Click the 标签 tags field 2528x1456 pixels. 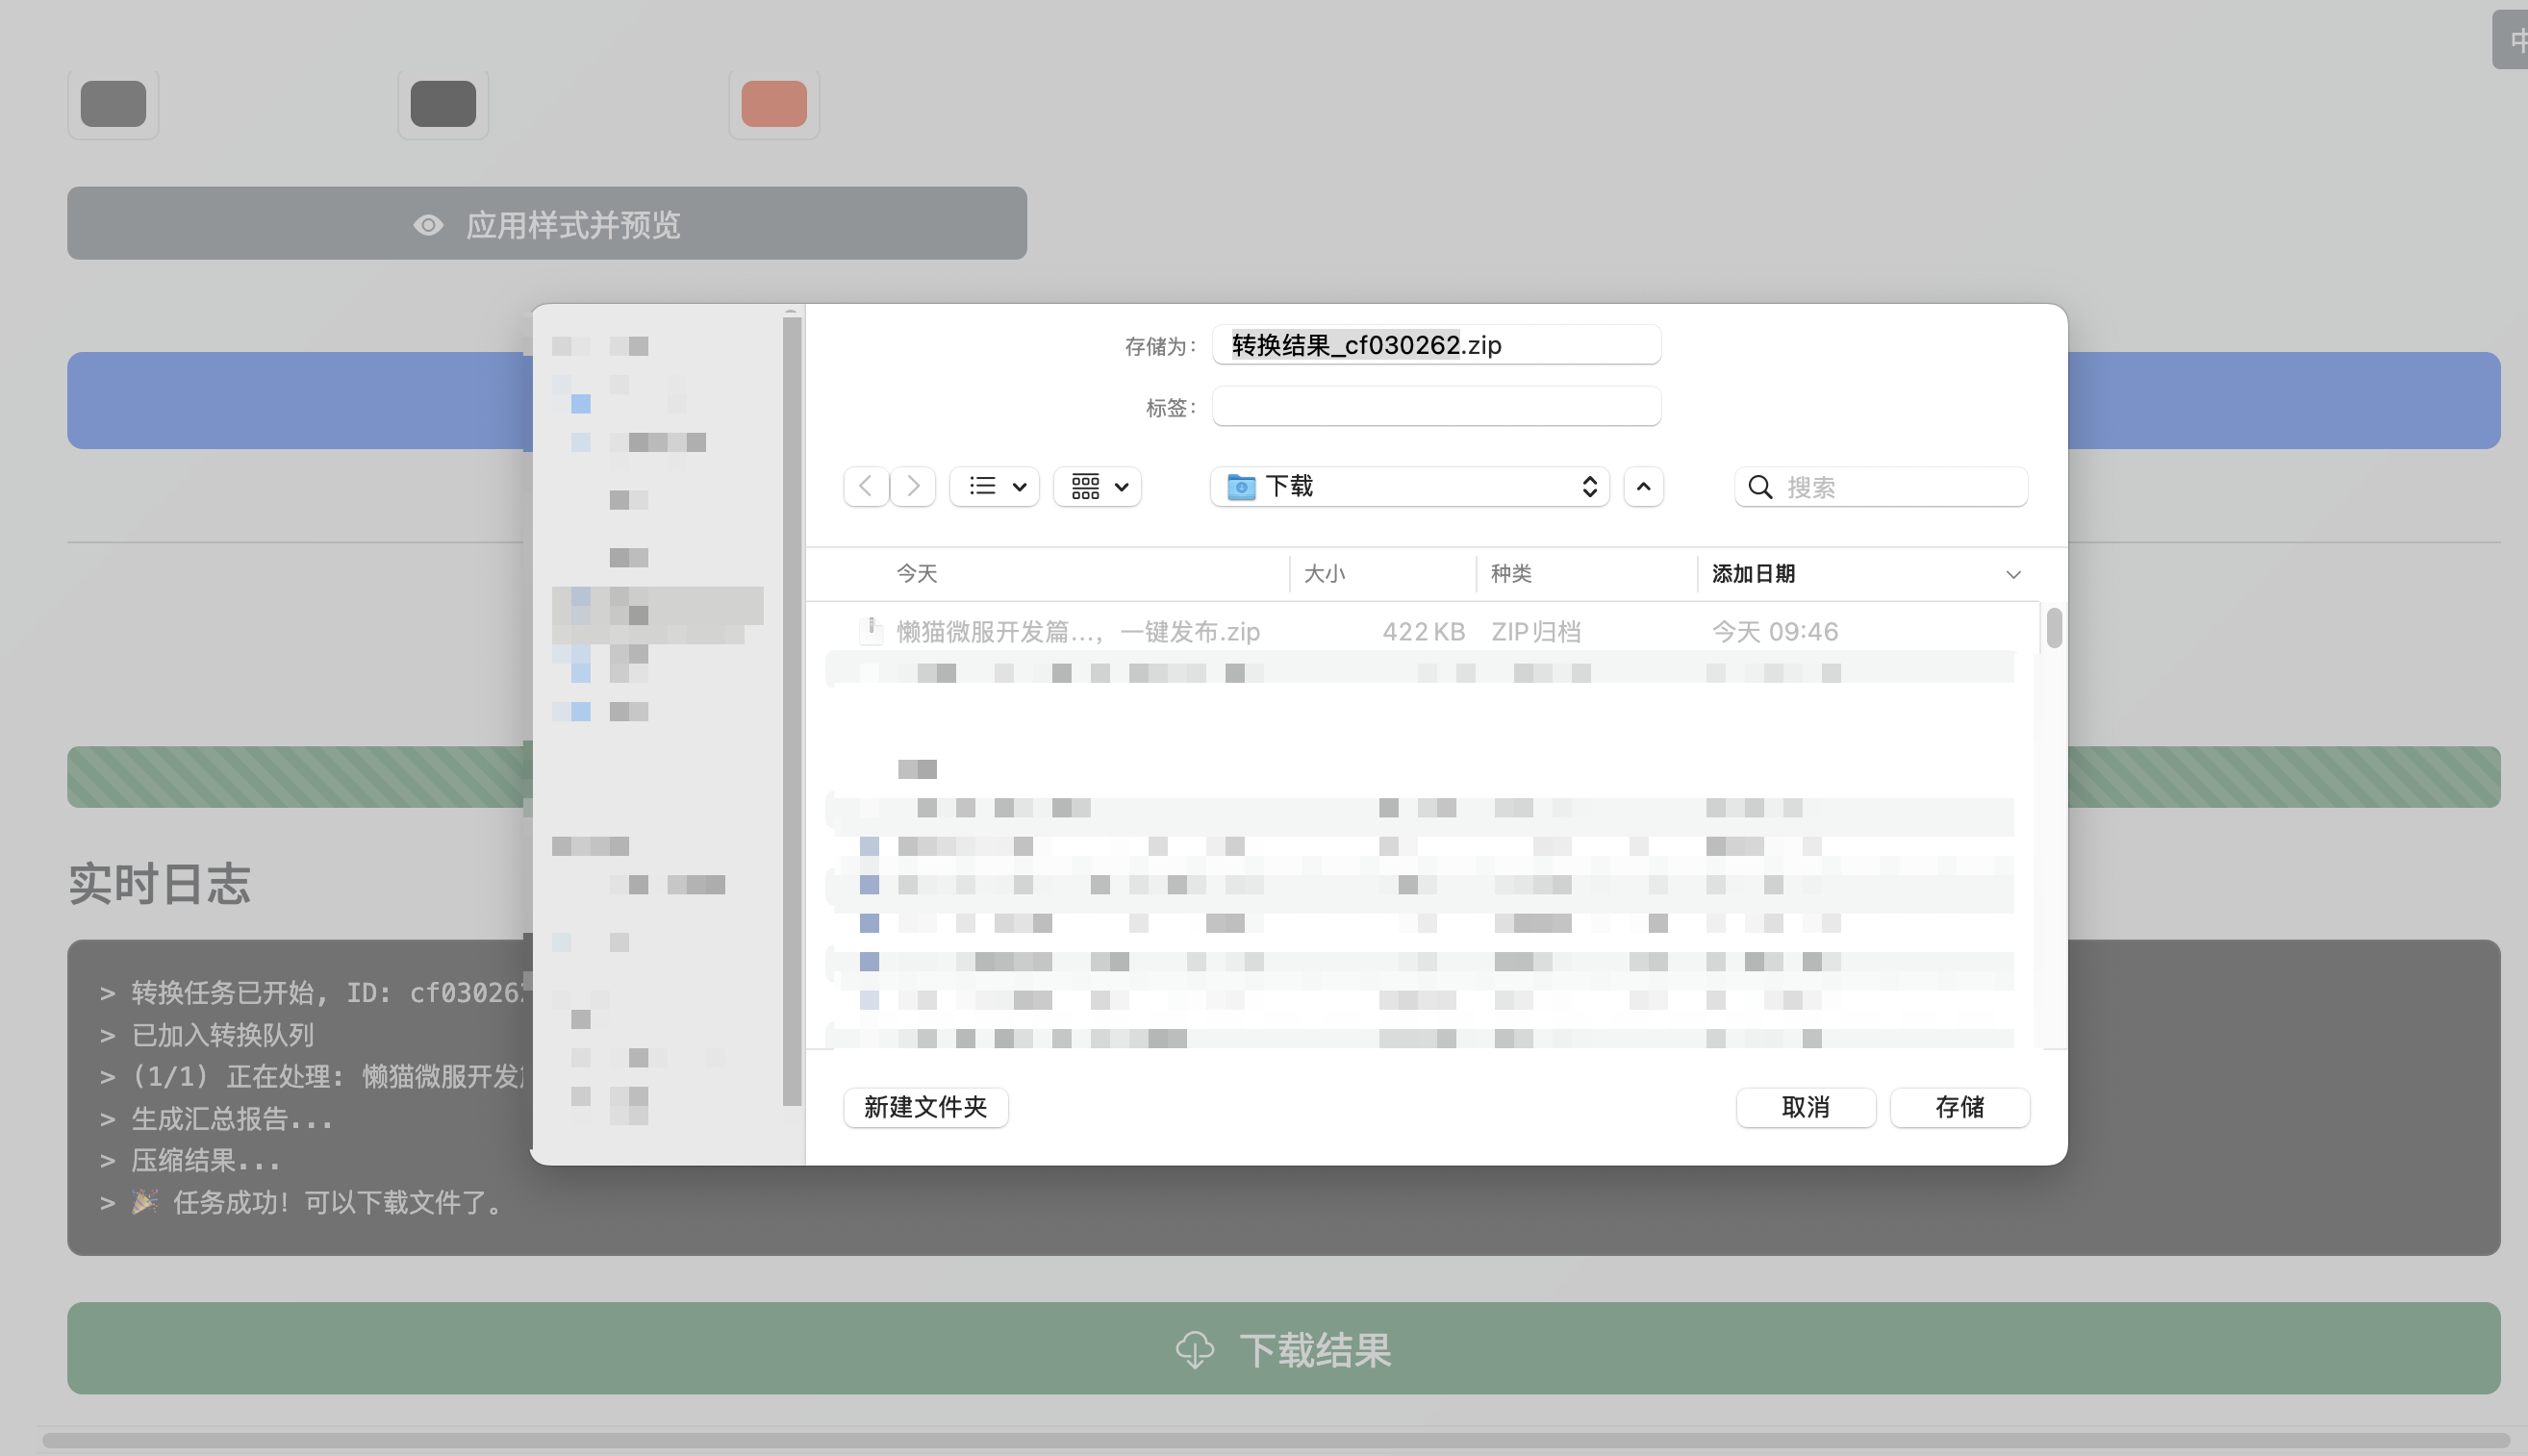tap(1437, 407)
